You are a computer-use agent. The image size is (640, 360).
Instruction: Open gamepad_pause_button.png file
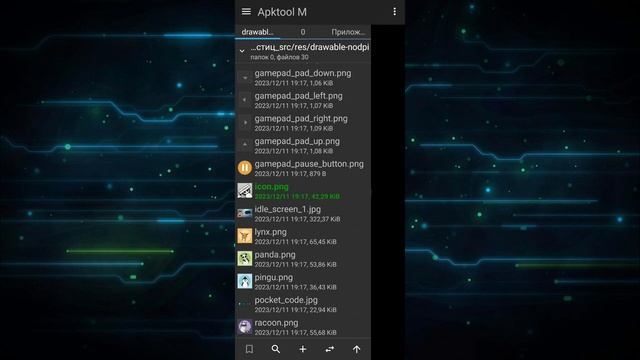tap(303, 168)
